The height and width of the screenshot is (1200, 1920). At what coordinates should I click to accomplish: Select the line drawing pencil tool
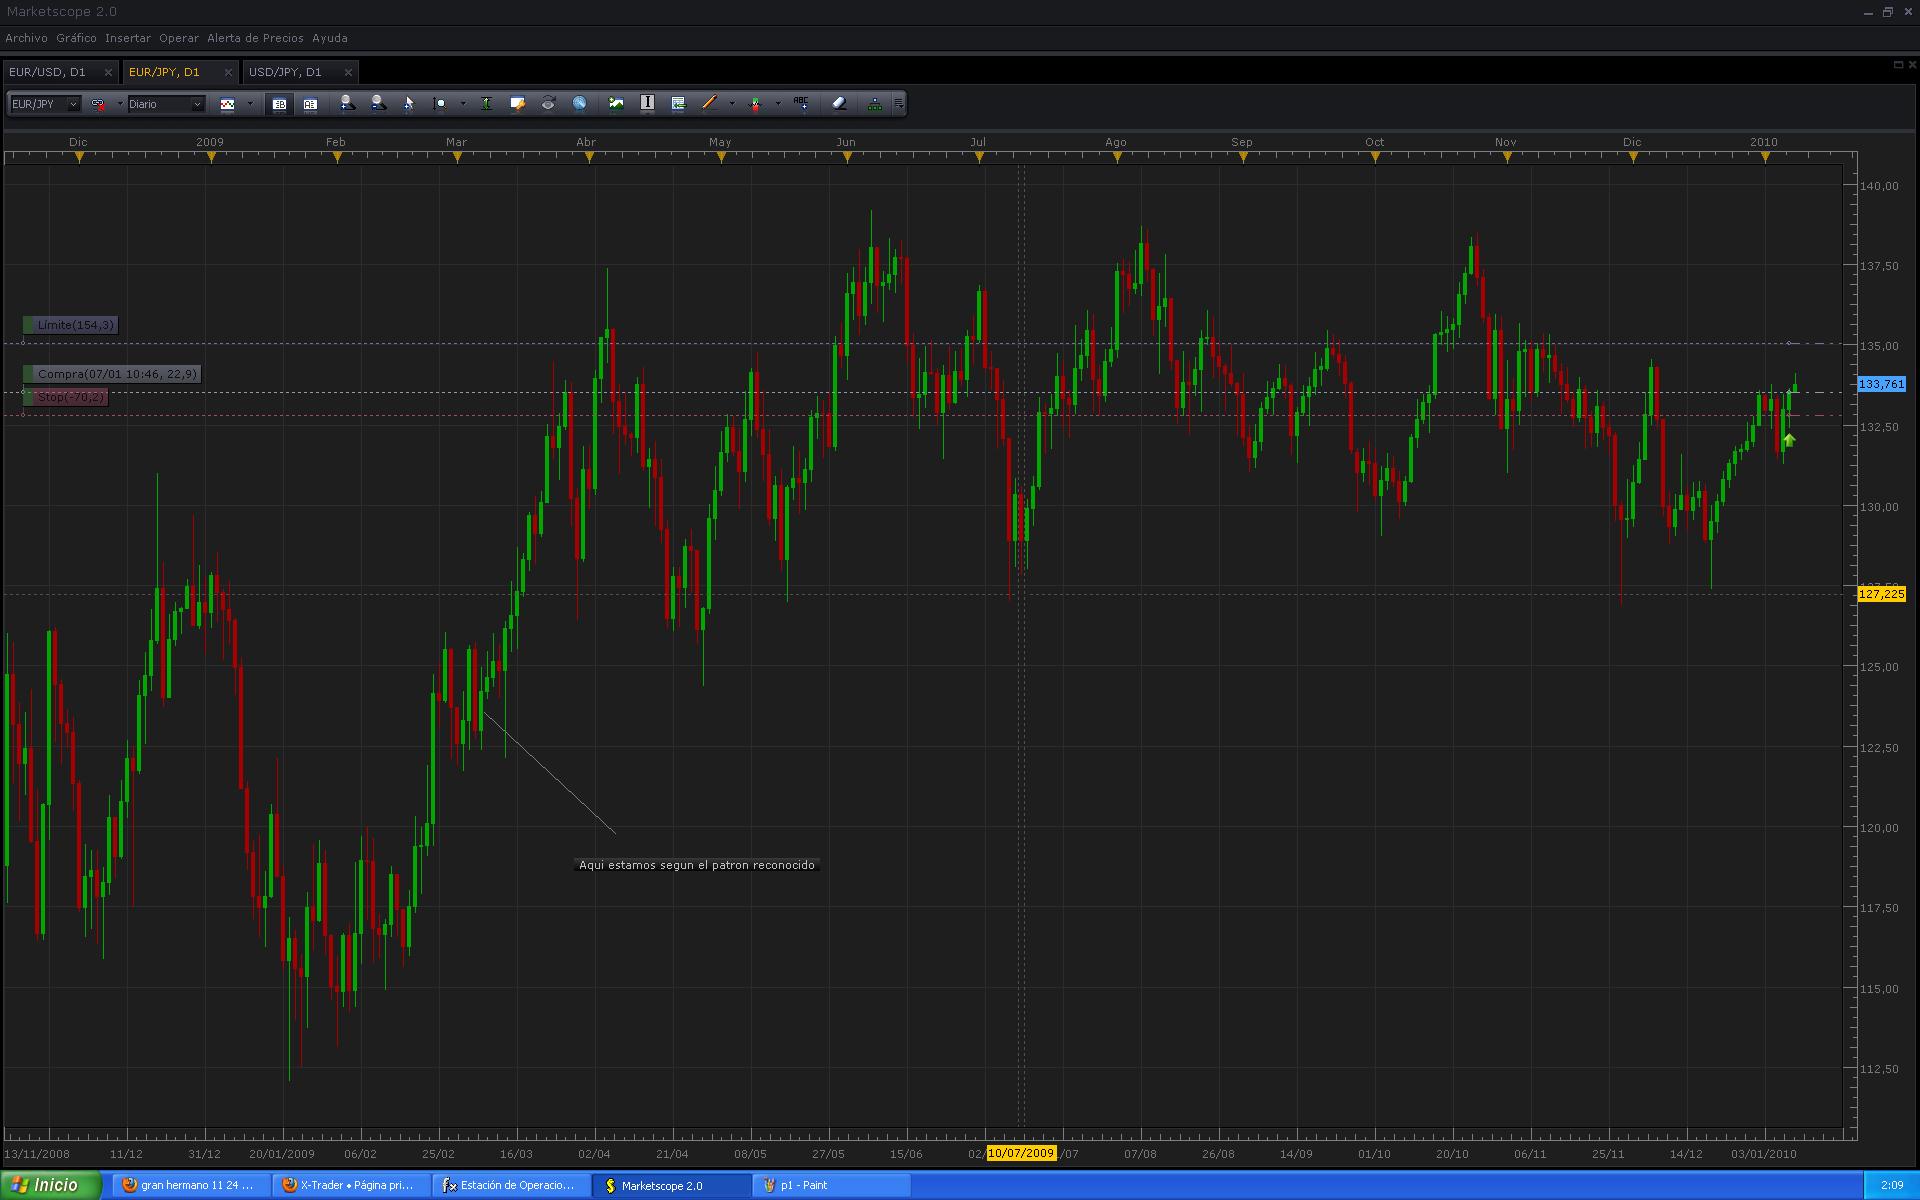(x=709, y=103)
